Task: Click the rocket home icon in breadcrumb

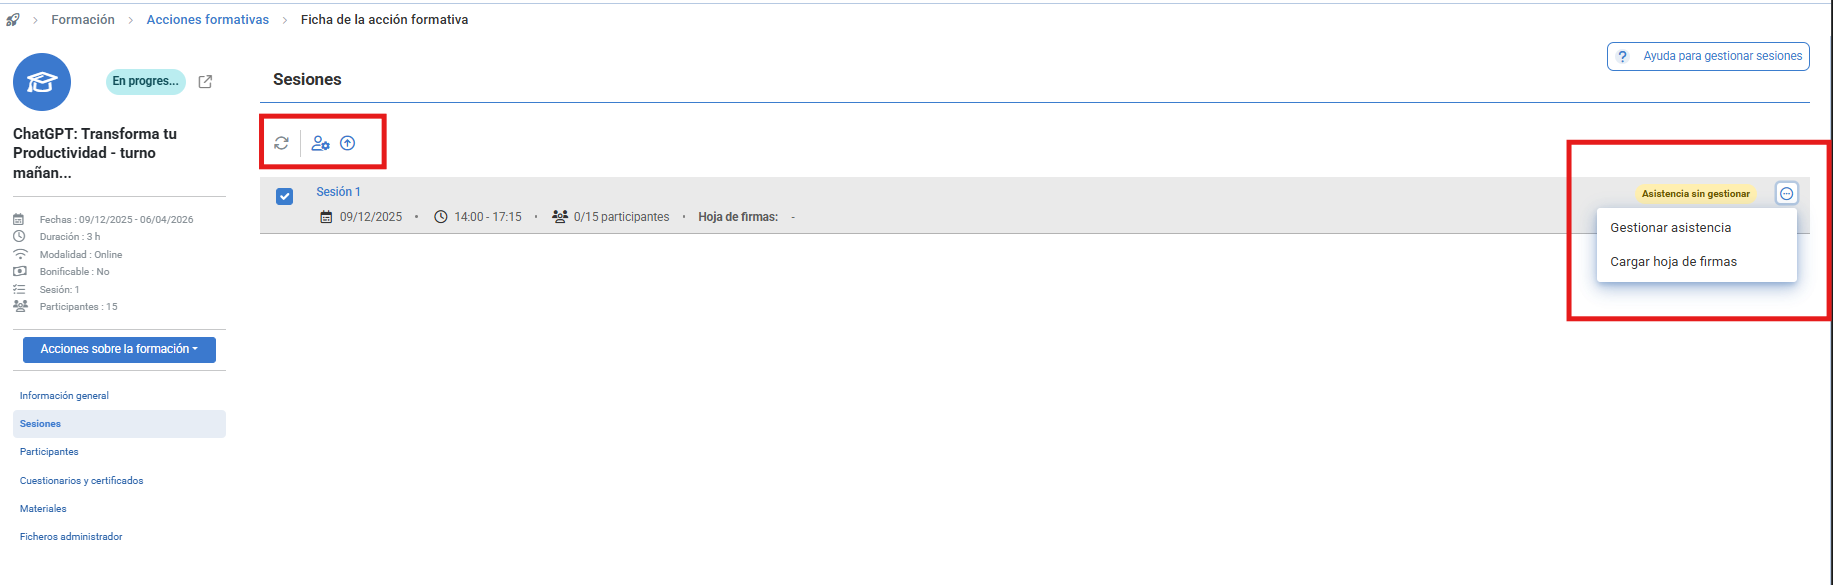Action: 12,19
